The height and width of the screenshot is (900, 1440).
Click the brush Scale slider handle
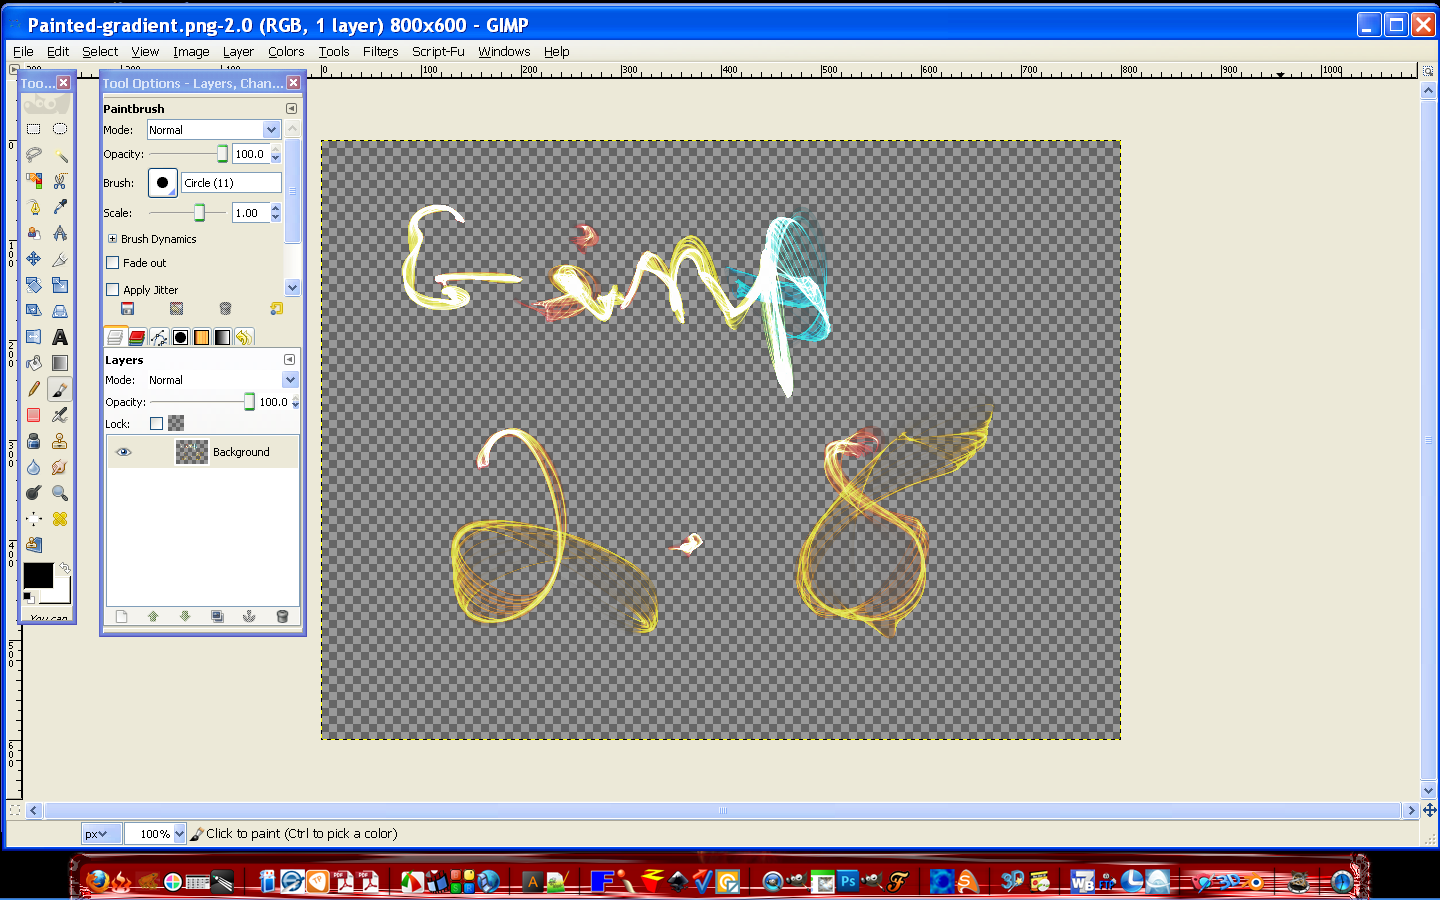pyautogui.click(x=199, y=213)
